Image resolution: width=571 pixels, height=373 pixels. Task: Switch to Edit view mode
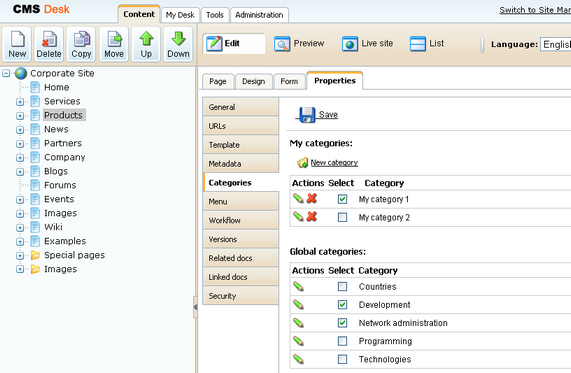point(234,44)
